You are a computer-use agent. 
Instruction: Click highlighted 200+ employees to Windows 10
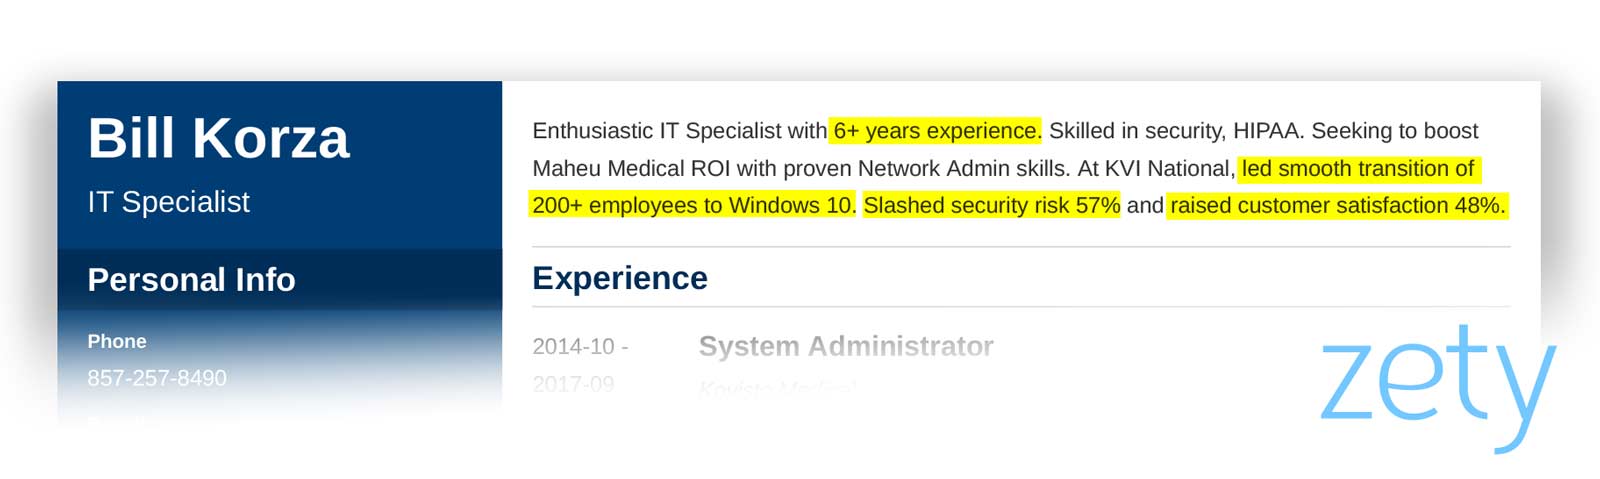693,205
